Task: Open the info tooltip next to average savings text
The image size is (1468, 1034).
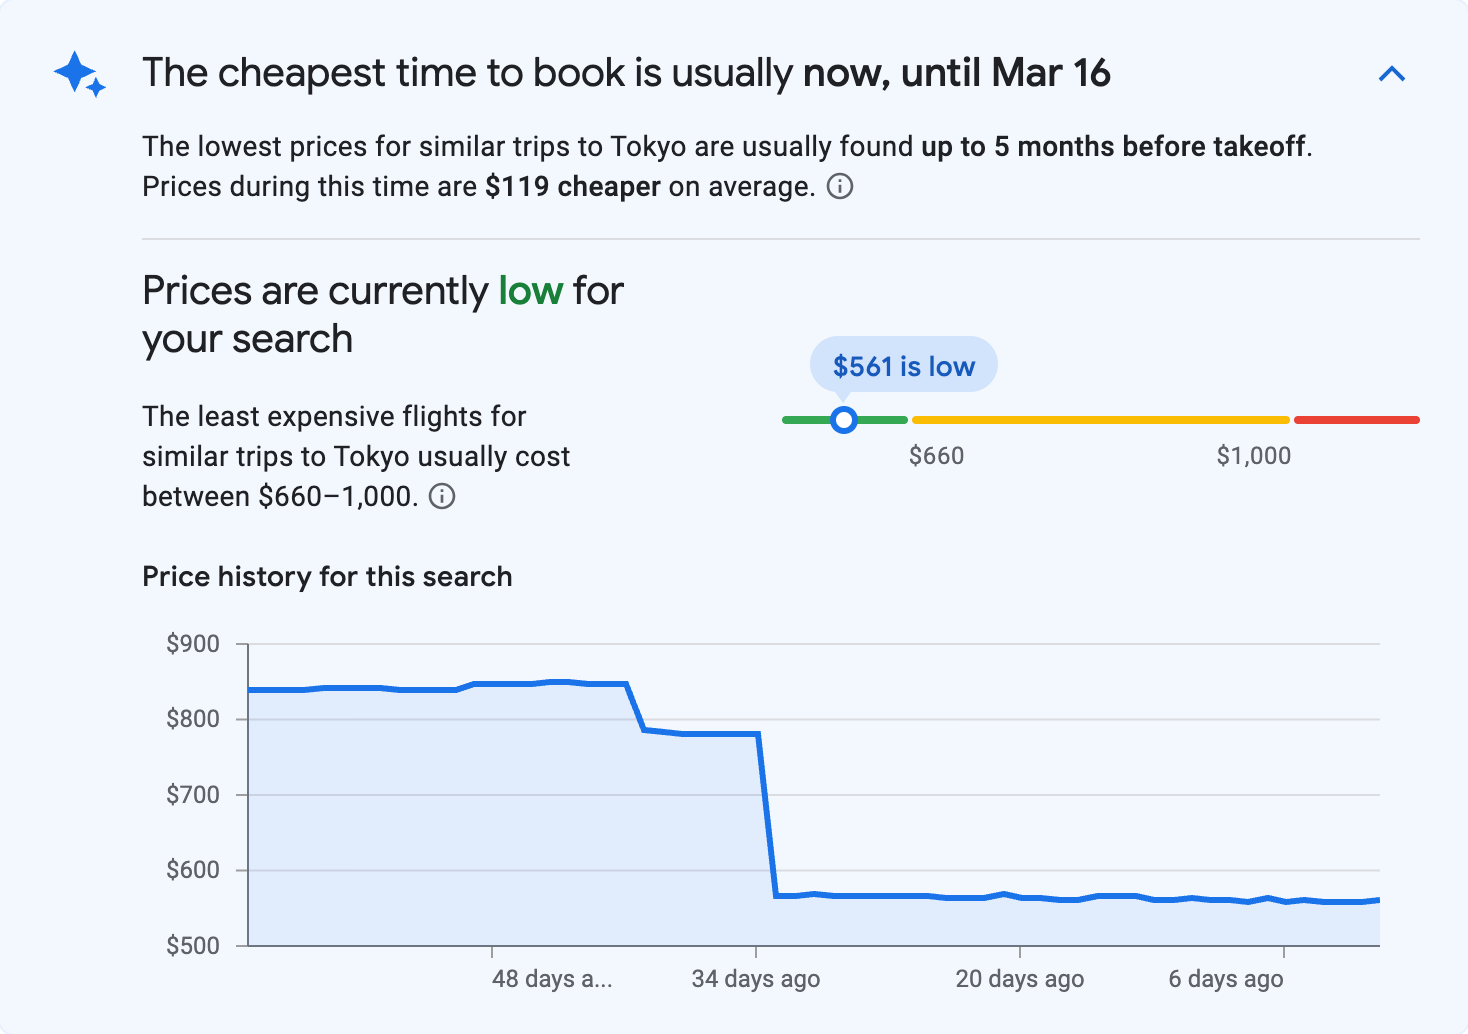Action: pos(840,187)
